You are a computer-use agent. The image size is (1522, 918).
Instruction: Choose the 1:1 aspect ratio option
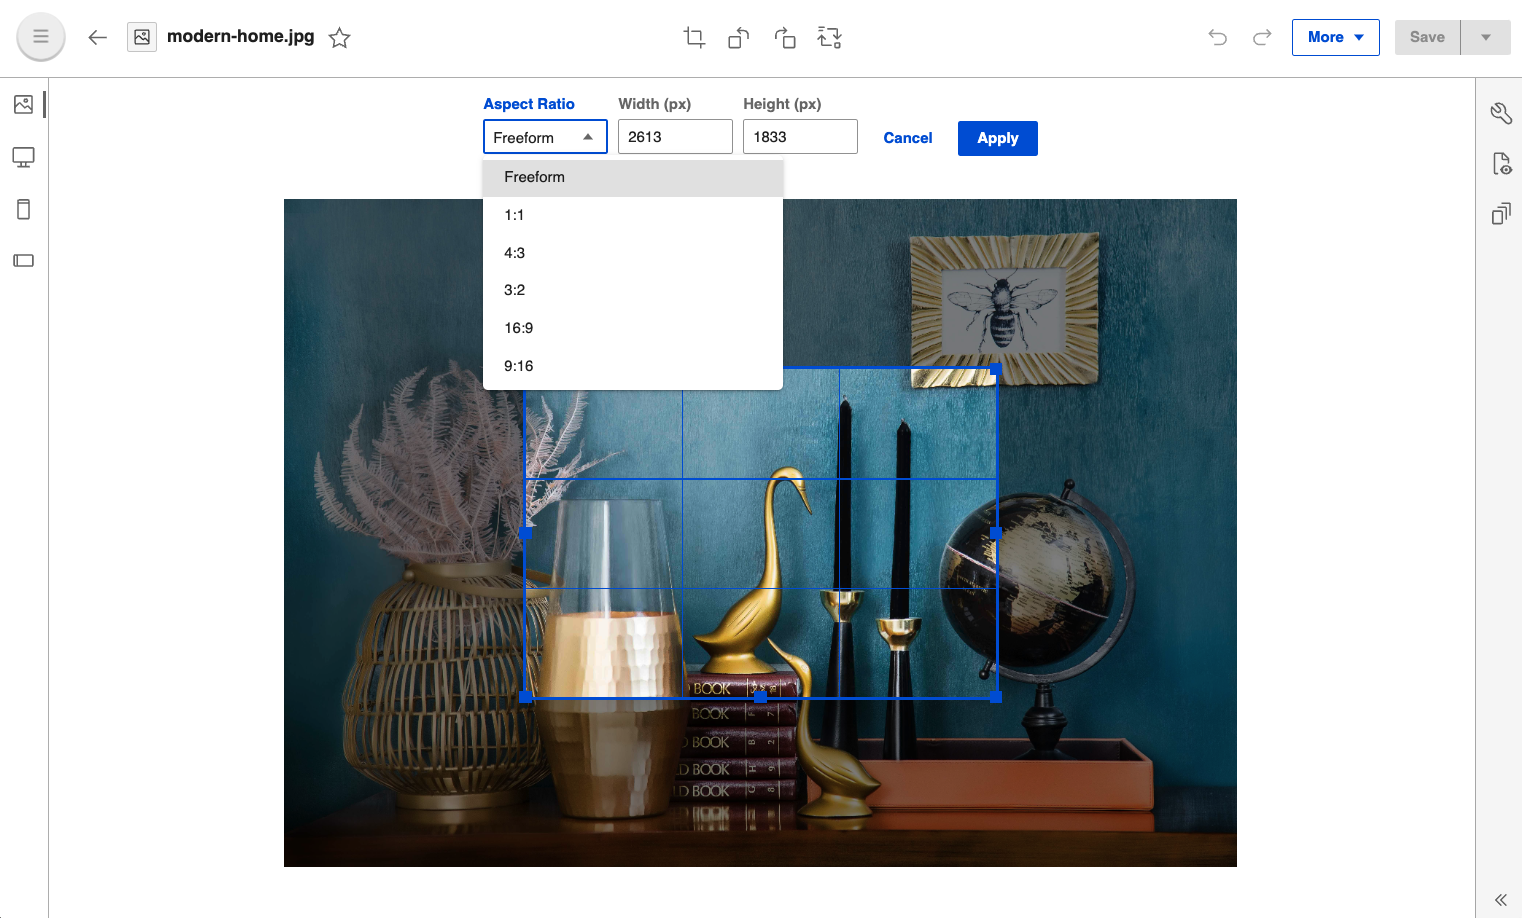coord(513,214)
